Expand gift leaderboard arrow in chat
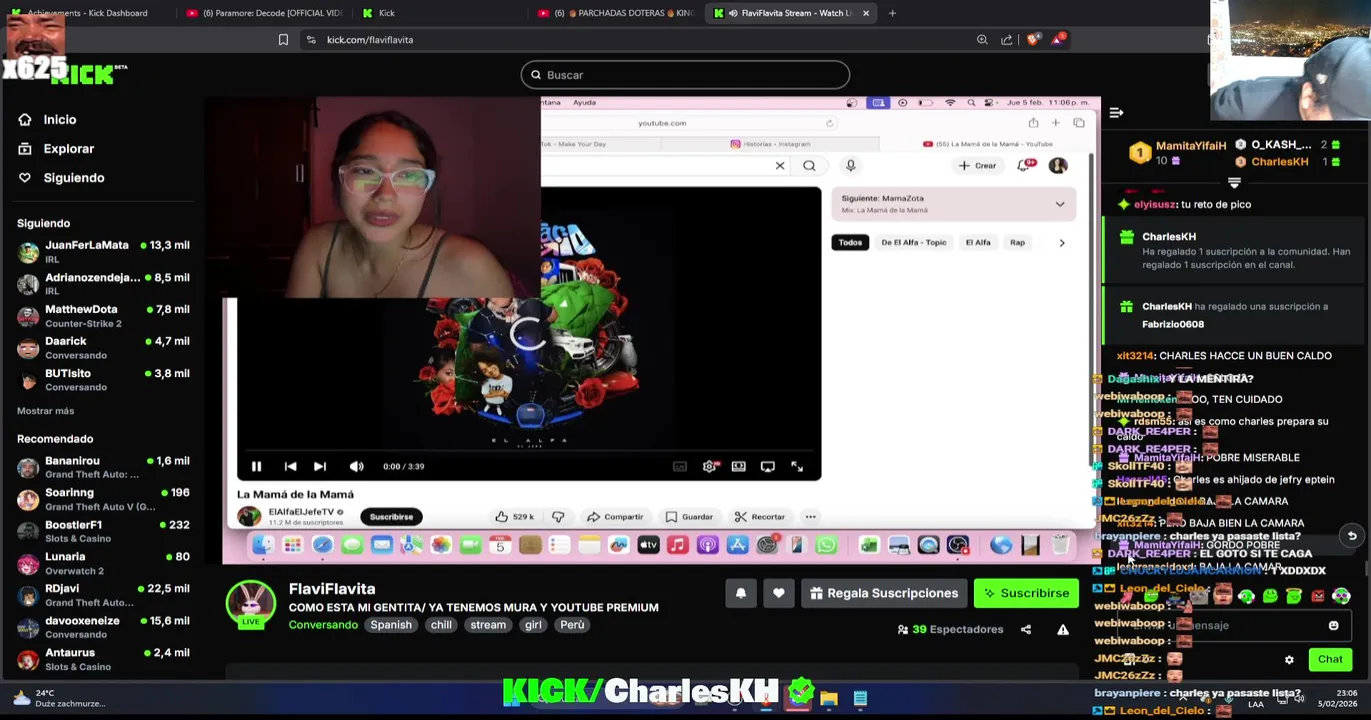Screen dimensions: 1371x720 pyautogui.click(x=1234, y=183)
